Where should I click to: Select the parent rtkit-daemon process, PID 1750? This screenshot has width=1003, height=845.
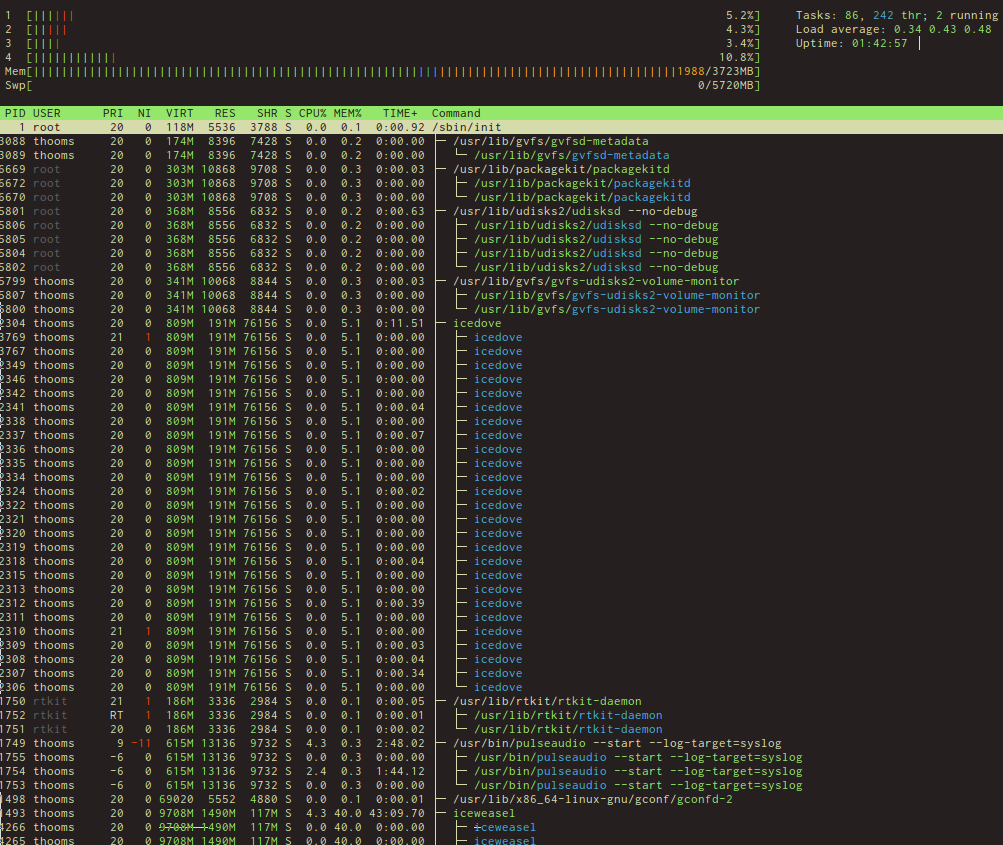click(547, 701)
